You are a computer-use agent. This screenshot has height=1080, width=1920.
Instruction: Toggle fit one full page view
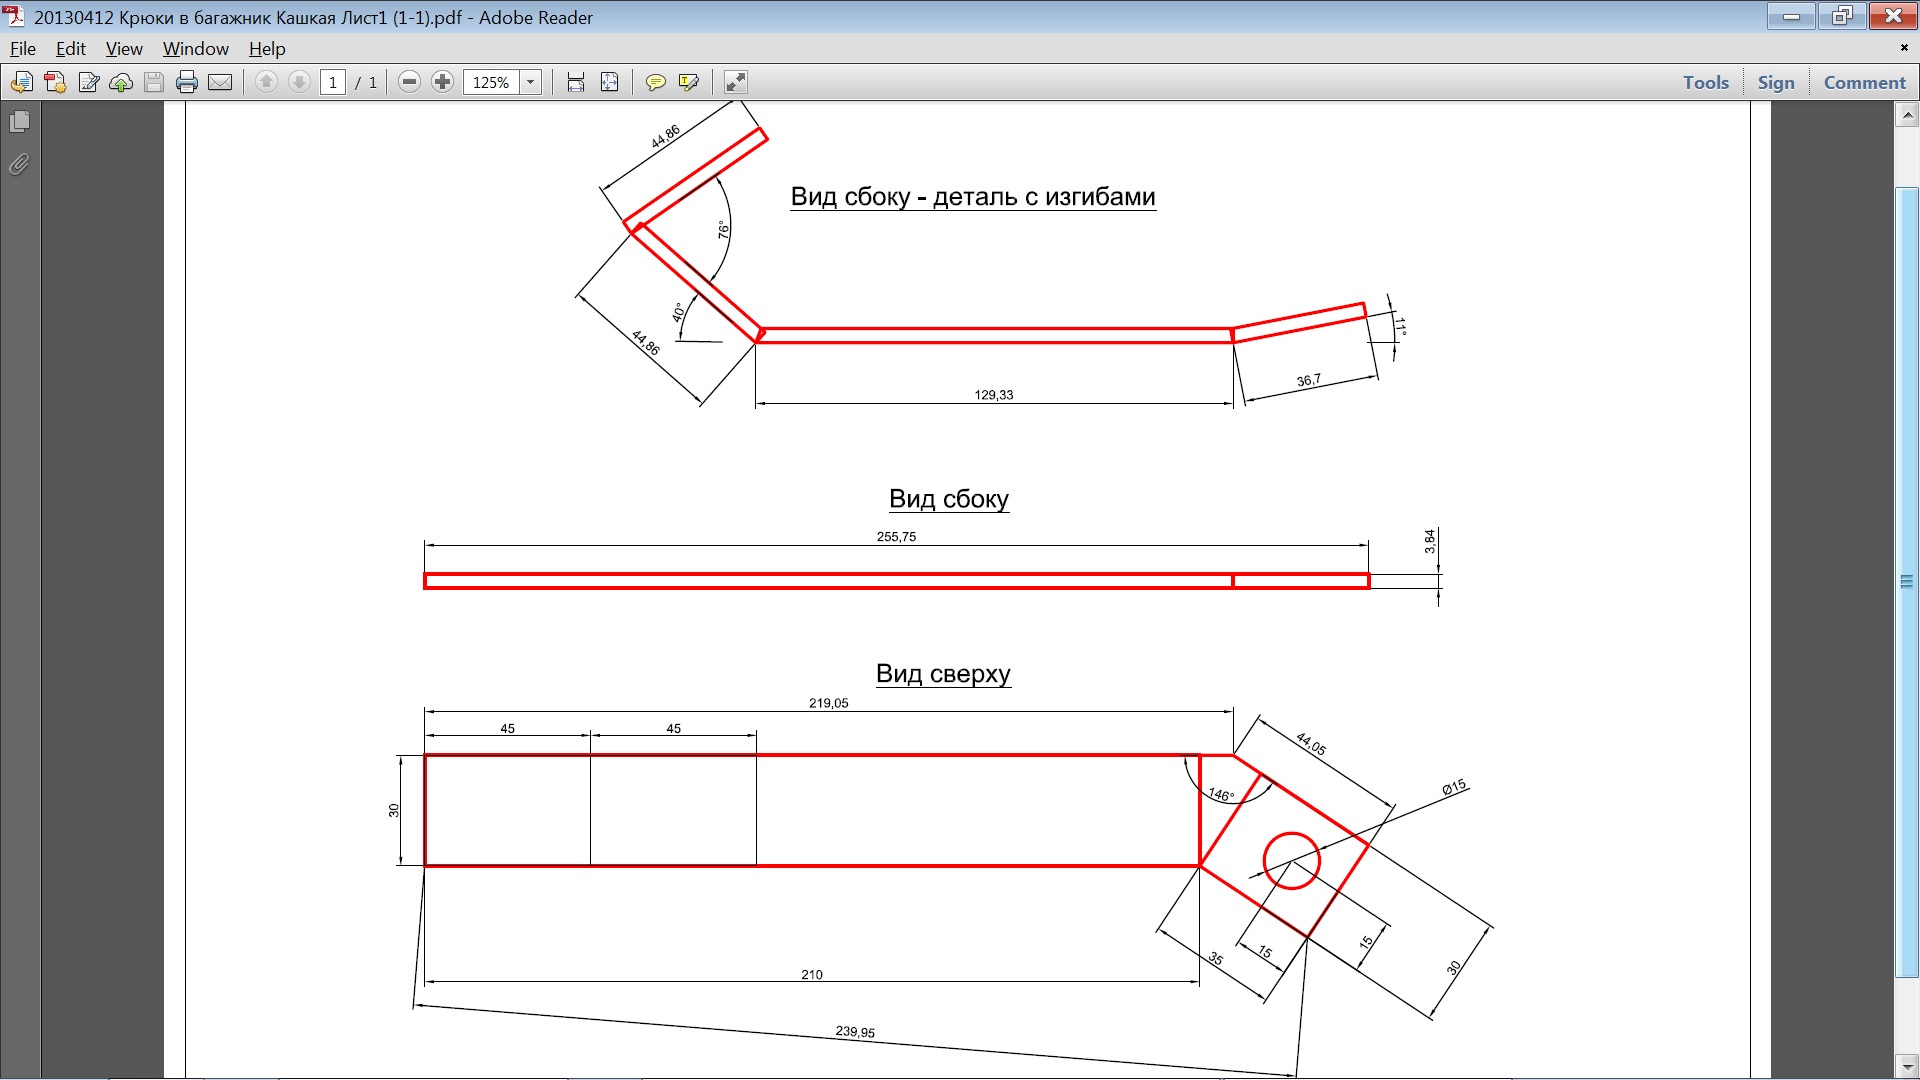[609, 83]
